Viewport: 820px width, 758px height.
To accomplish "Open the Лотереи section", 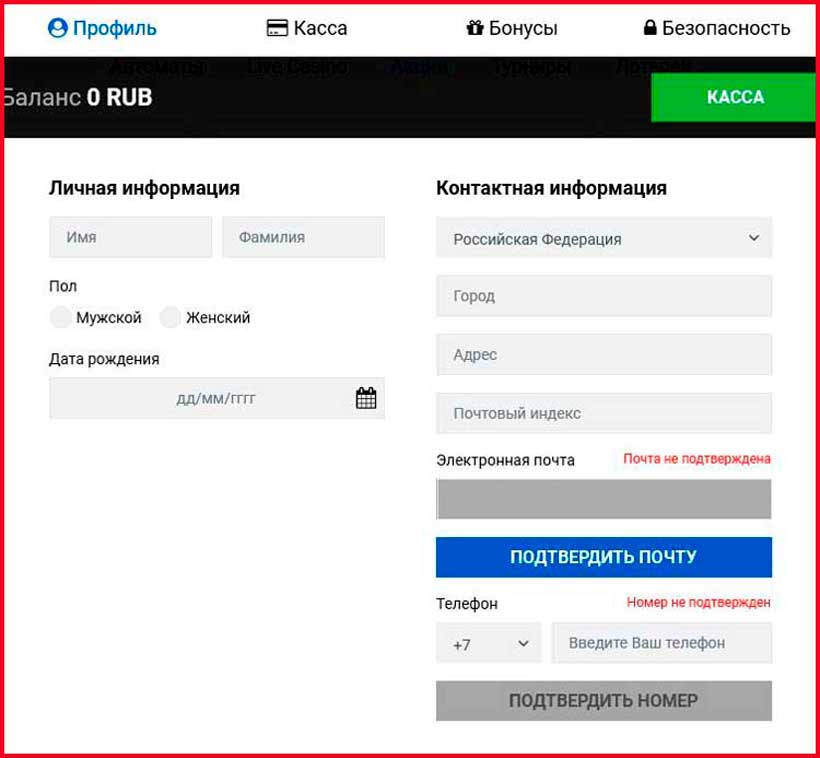I will [651, 68].
